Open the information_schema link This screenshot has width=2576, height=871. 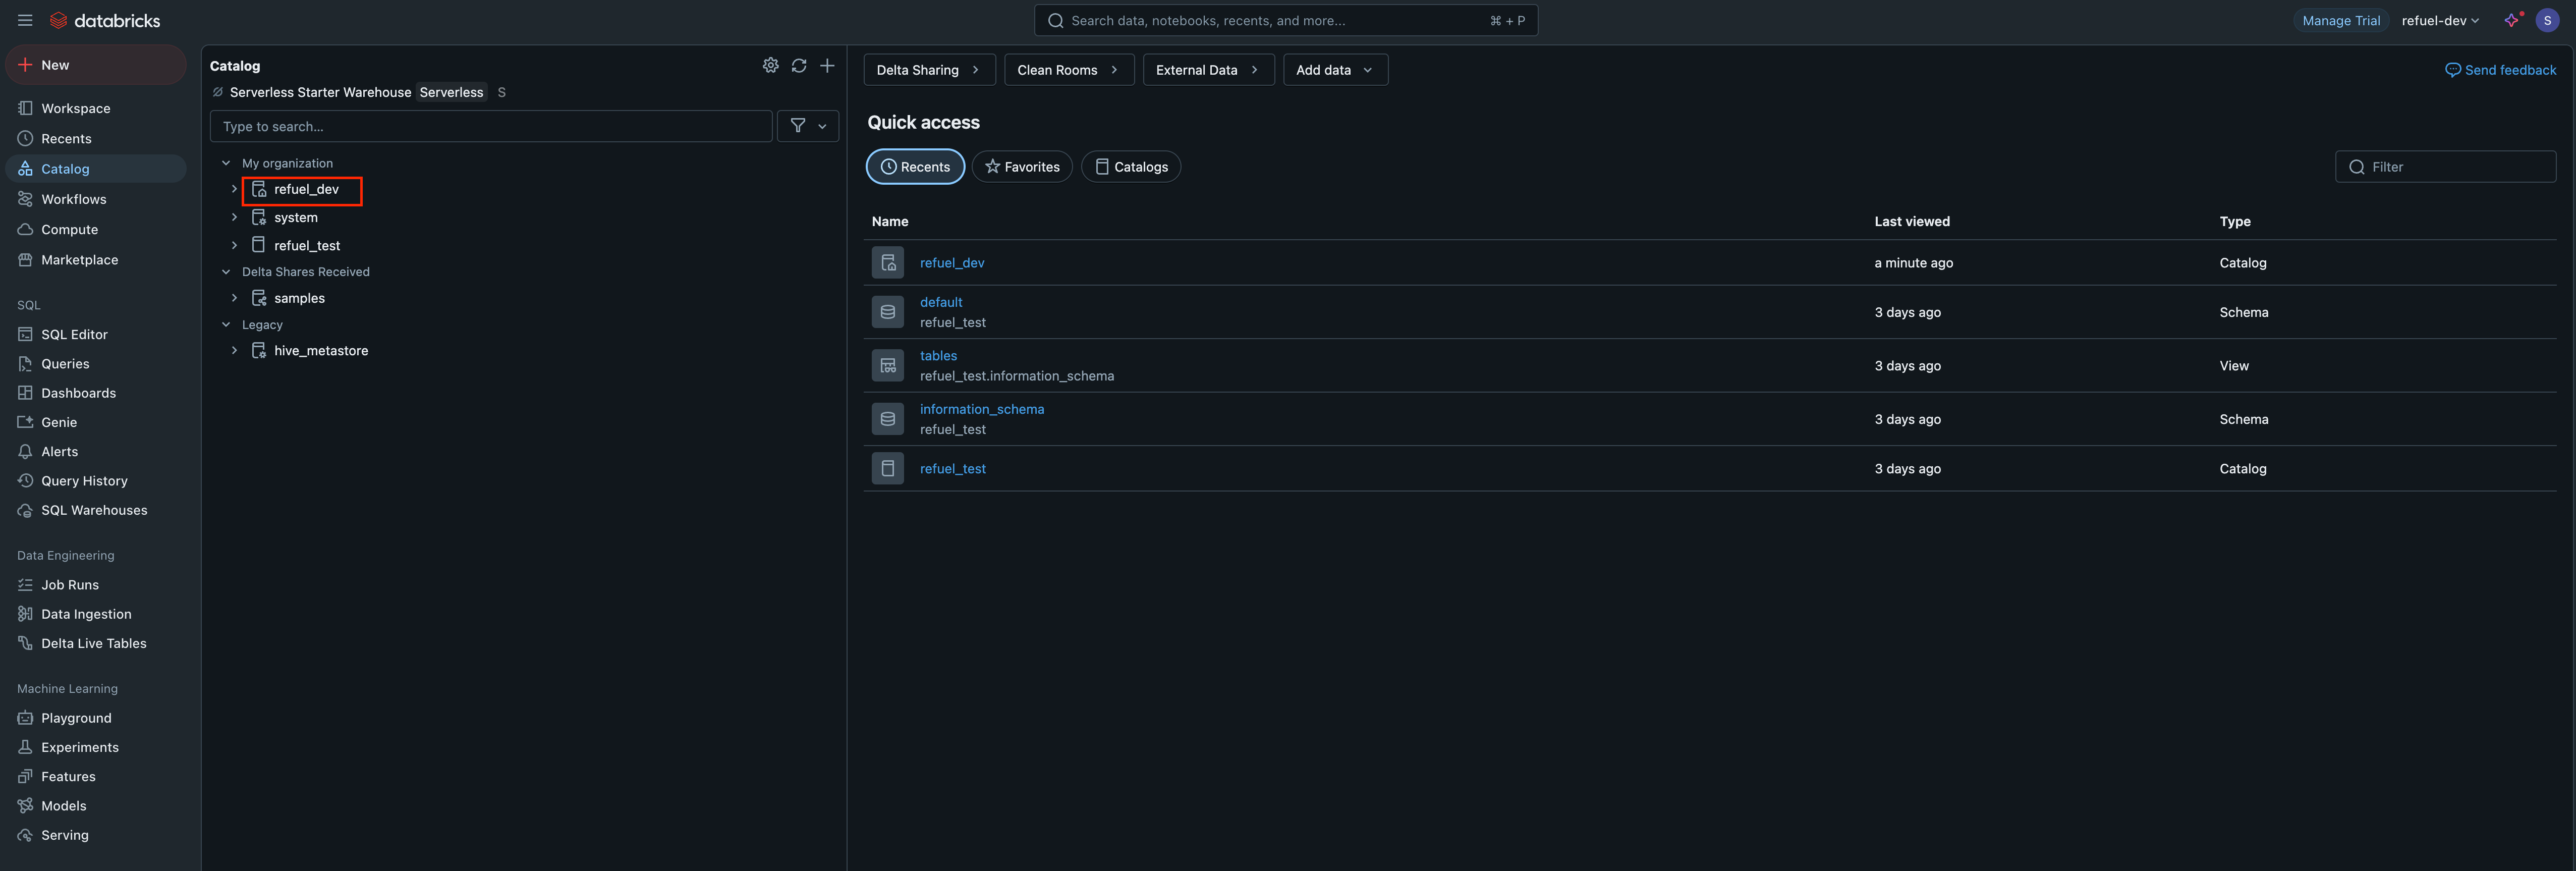click(981, 409)
